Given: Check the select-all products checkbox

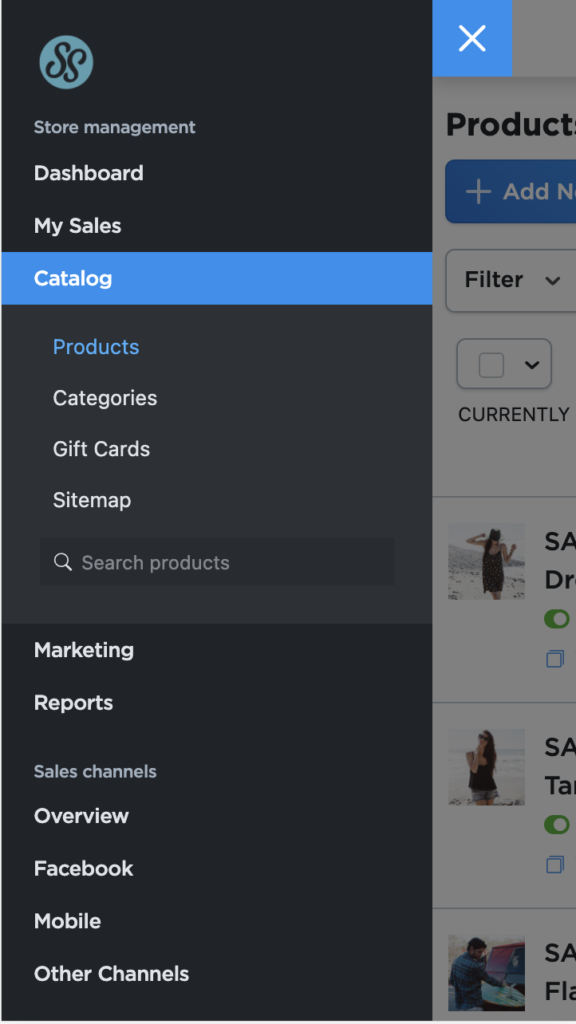Looking at the screenshot, I should point(491,364).
